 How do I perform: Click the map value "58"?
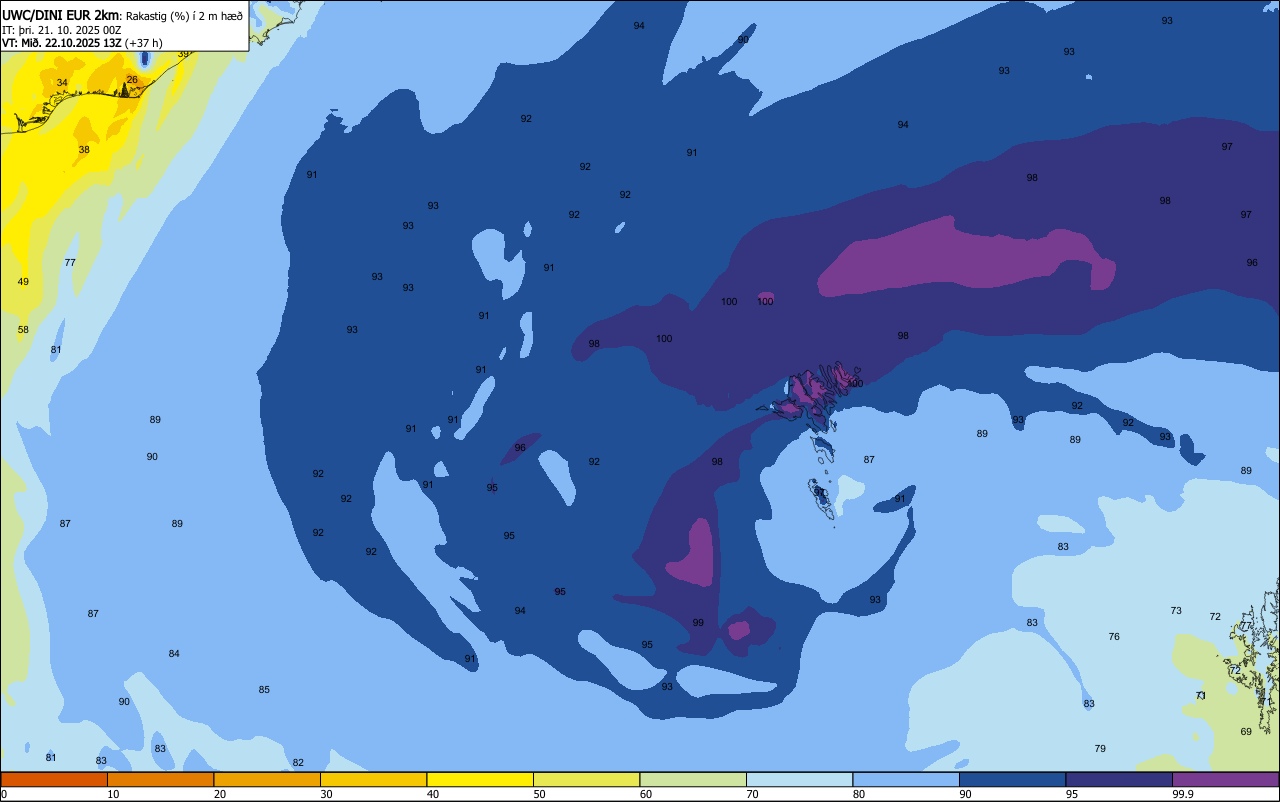pyautogui.click(x=23, y=330)
